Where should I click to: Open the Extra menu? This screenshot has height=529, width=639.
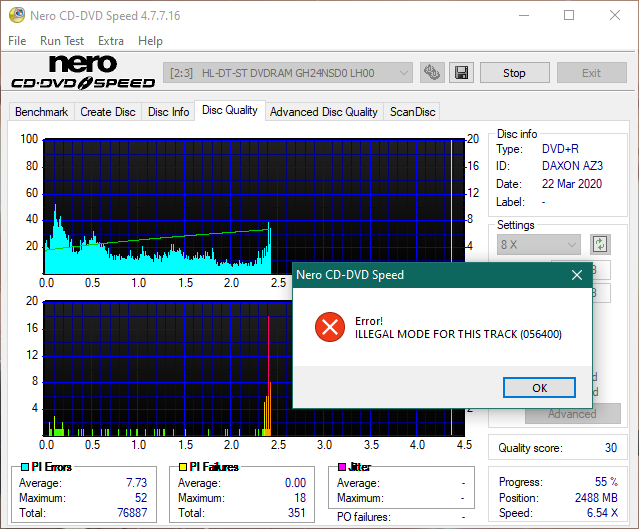(111, 41)
